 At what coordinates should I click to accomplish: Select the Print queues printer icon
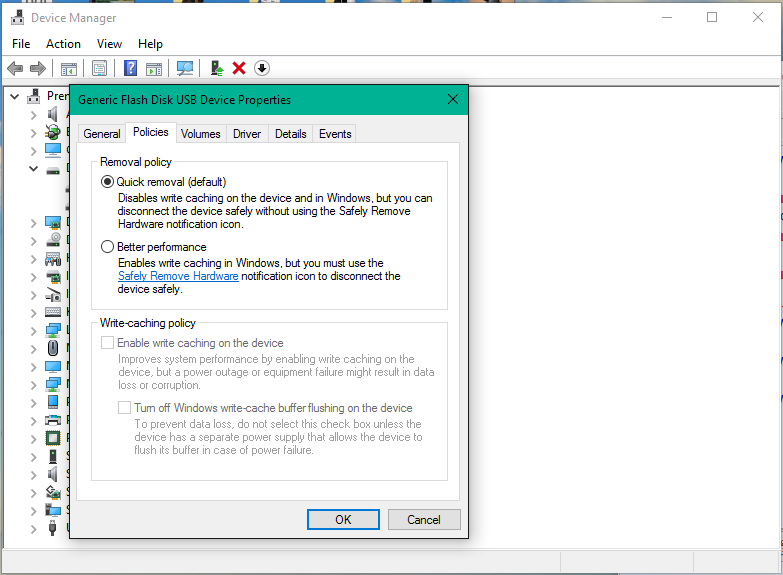tap(53, 420)
